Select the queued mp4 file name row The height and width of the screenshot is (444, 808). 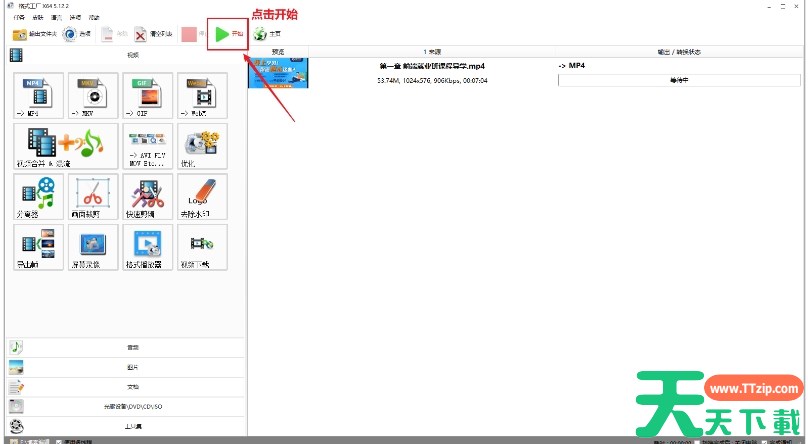tap(432, 66)
